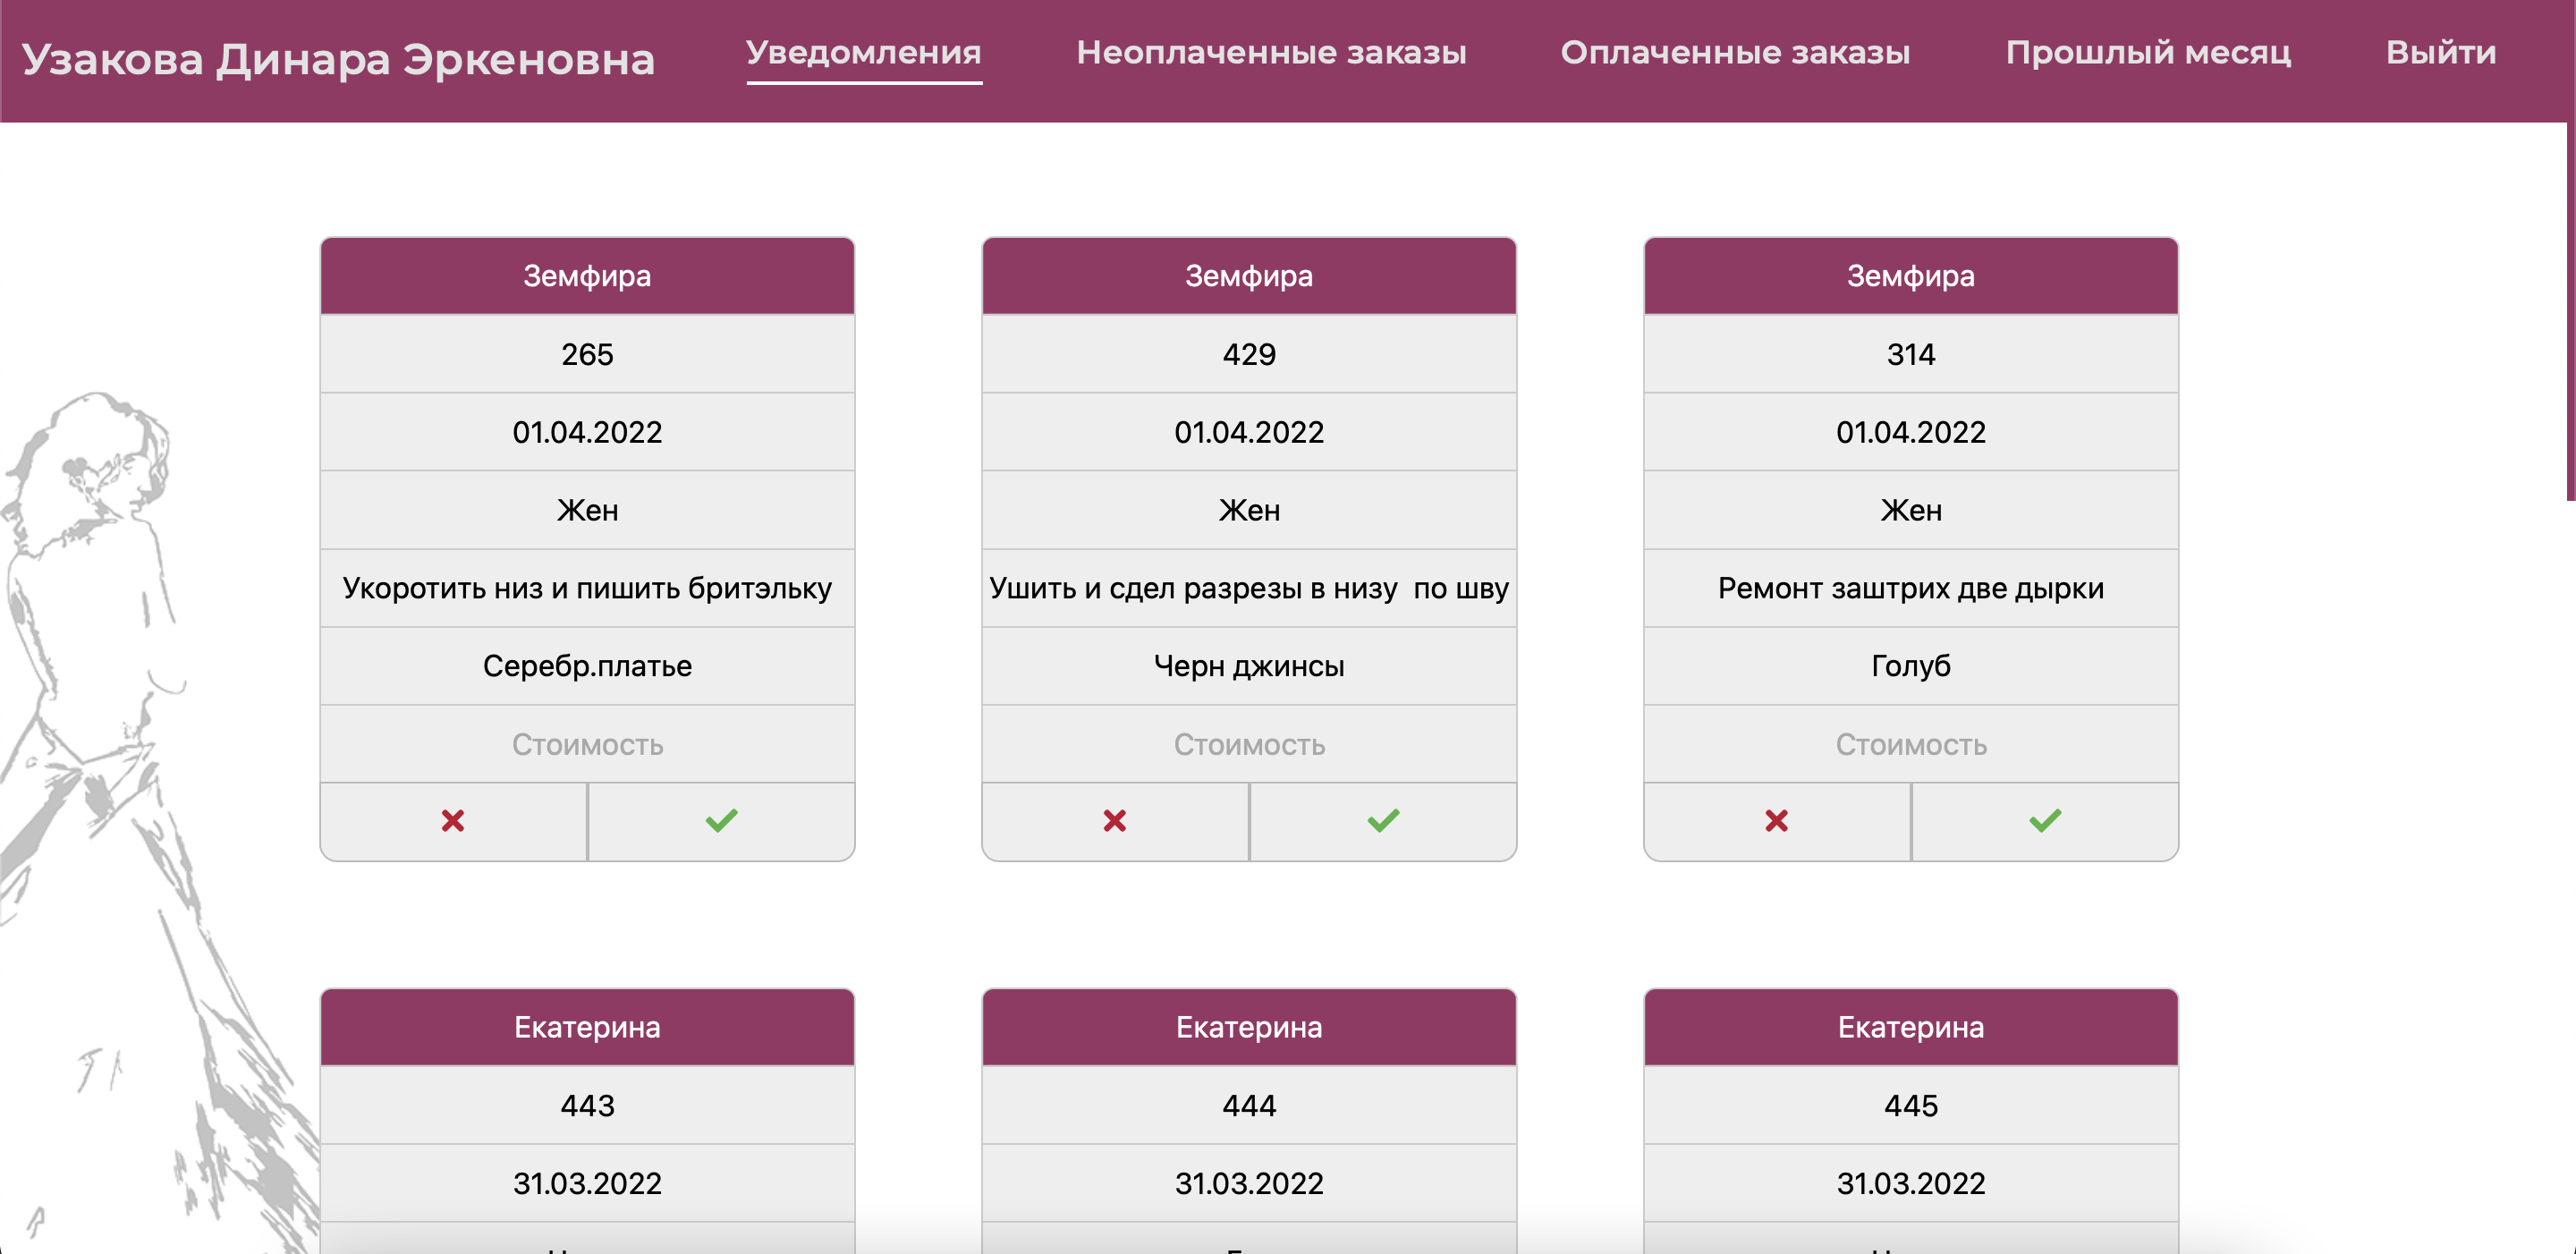Open Уведомления tab
The image size is (2576, 1254).
[864, 52]
